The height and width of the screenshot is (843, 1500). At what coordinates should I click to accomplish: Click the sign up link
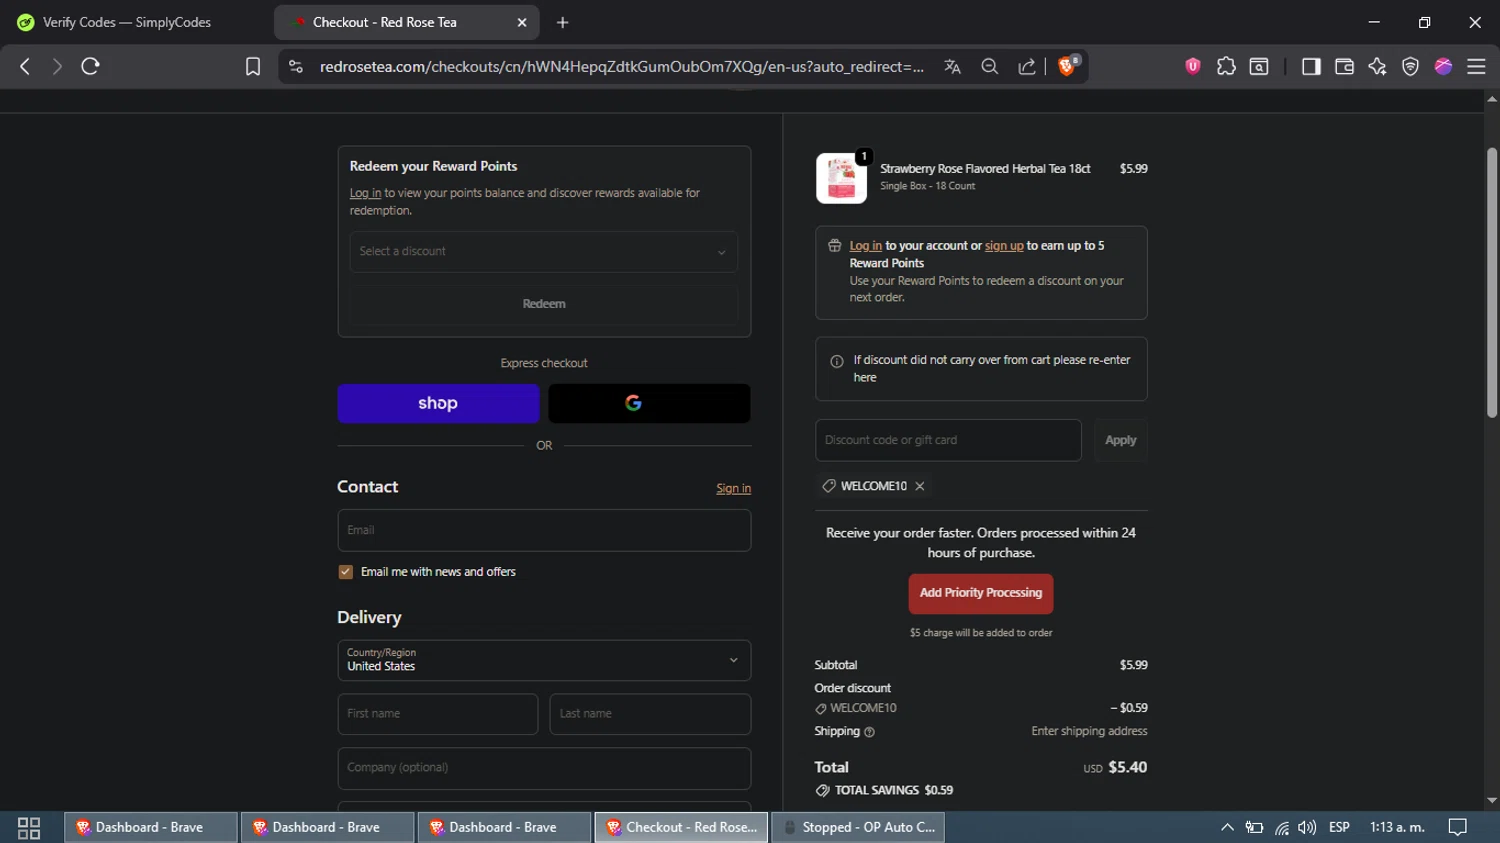(1004, 245)
